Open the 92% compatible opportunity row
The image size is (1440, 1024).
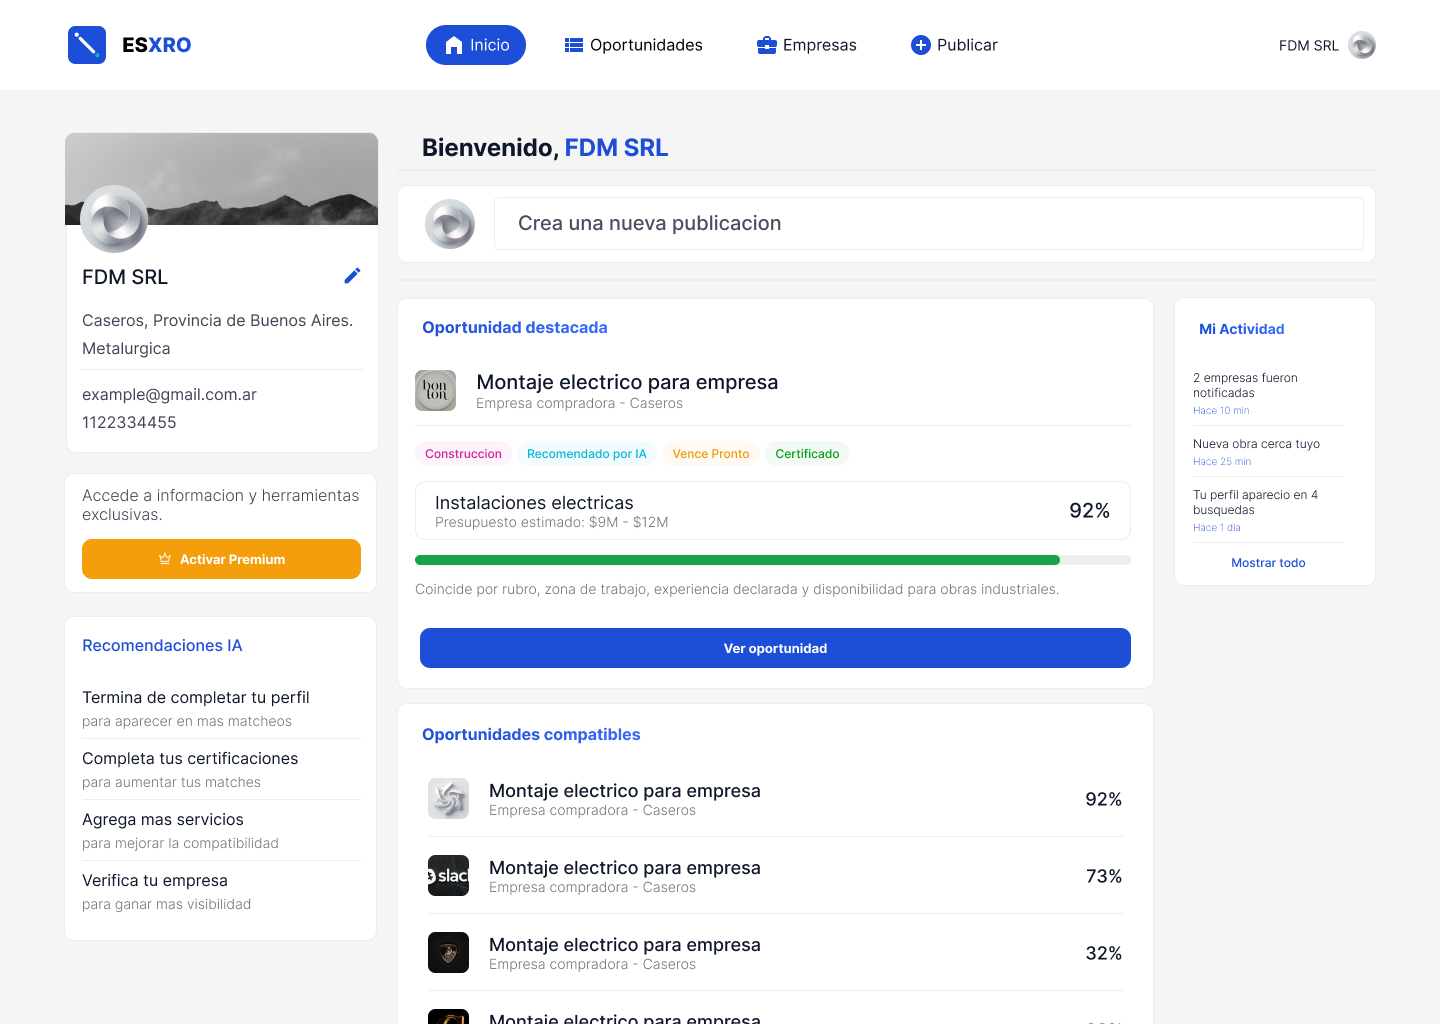[775, 799]
